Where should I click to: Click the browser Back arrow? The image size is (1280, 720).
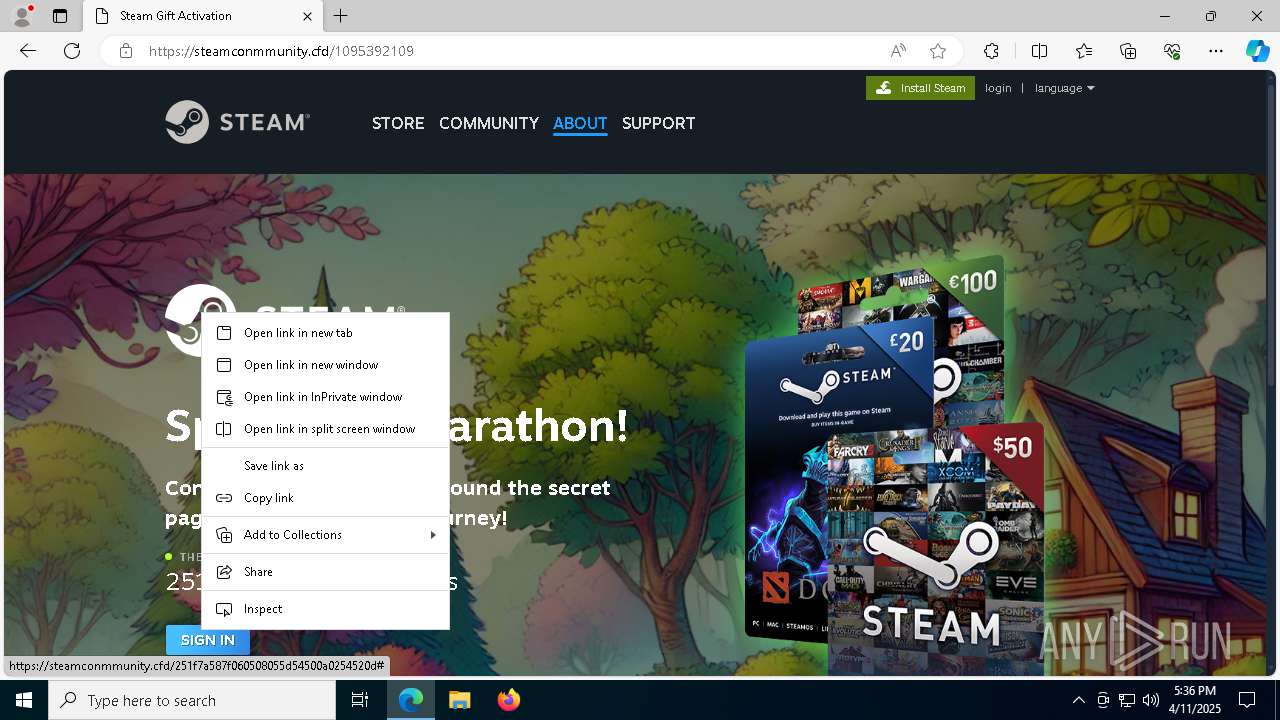(x=28, y=51)
